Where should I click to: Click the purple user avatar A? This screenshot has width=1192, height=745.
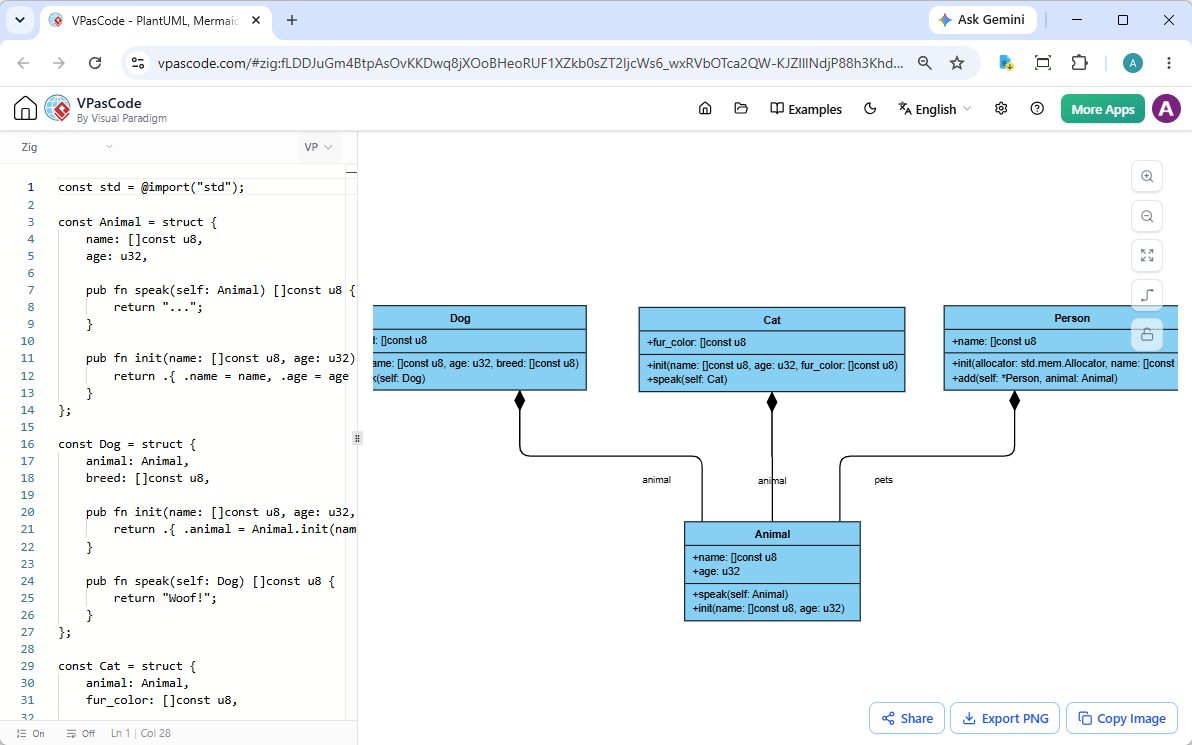tap(1166, 109)
